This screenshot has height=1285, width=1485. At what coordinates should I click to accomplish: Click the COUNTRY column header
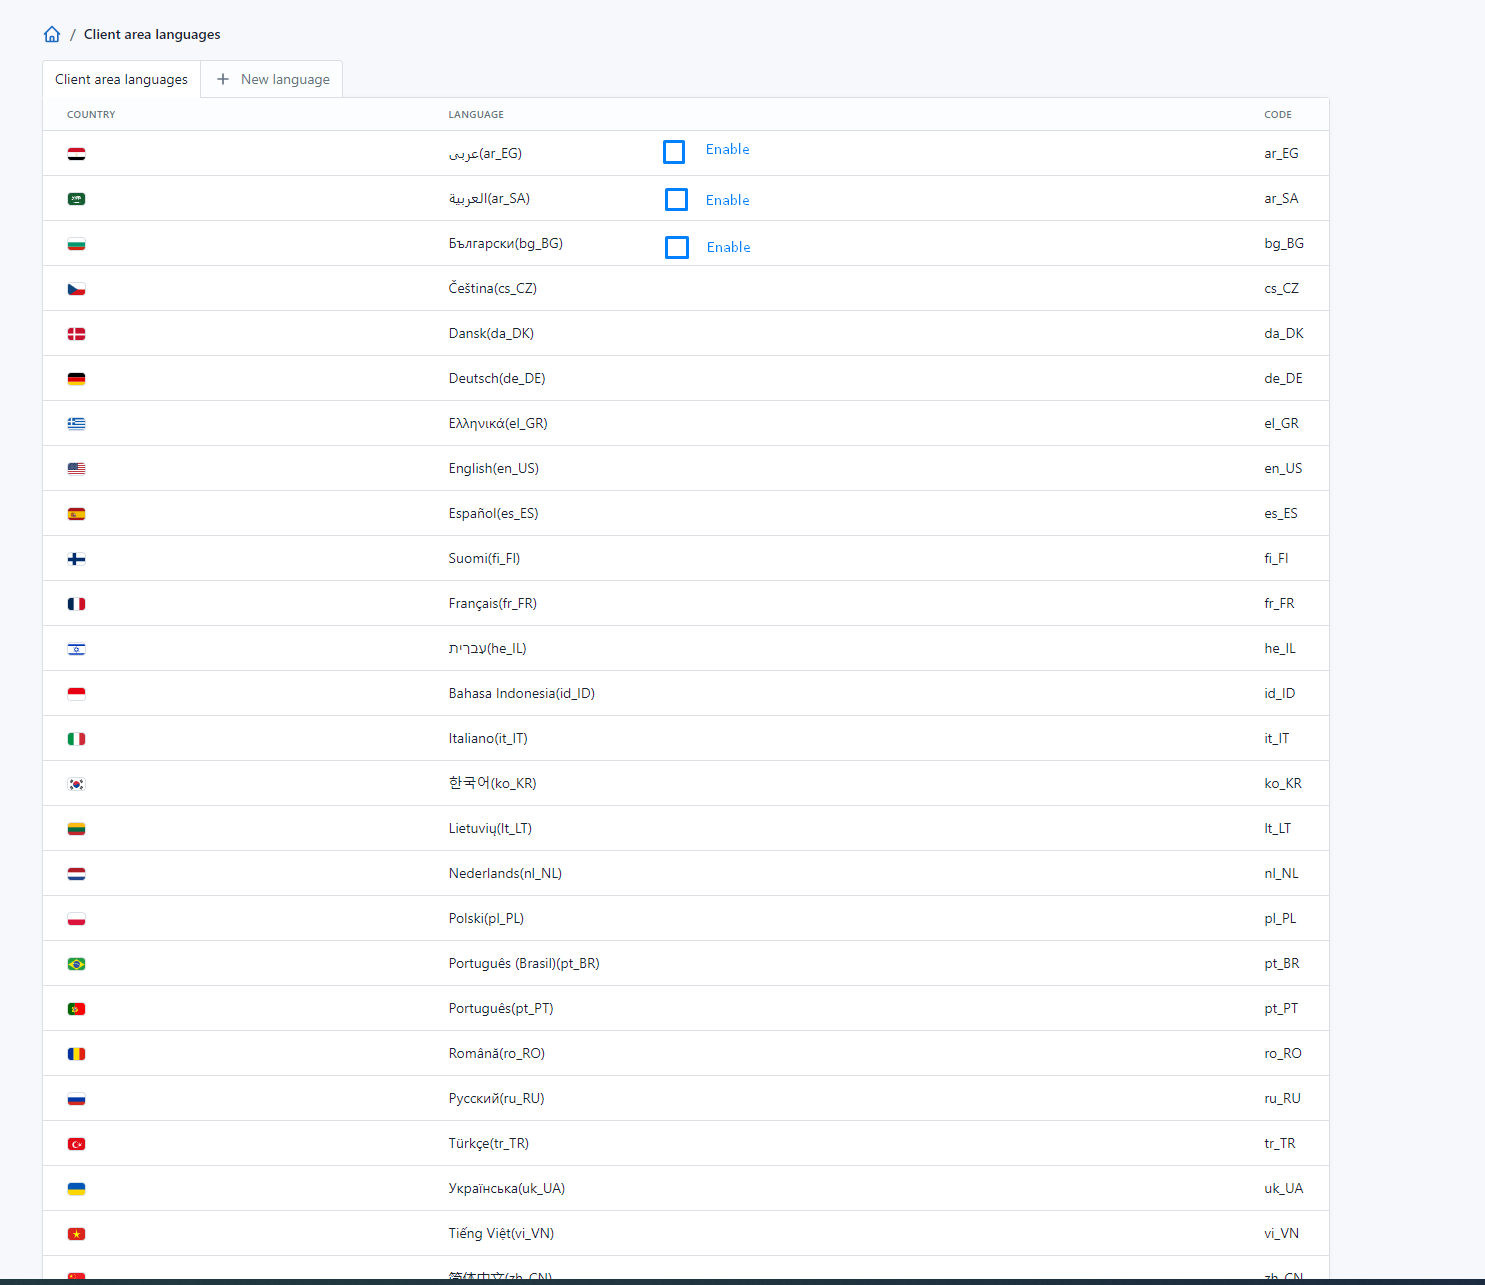(x=91, y=114)
